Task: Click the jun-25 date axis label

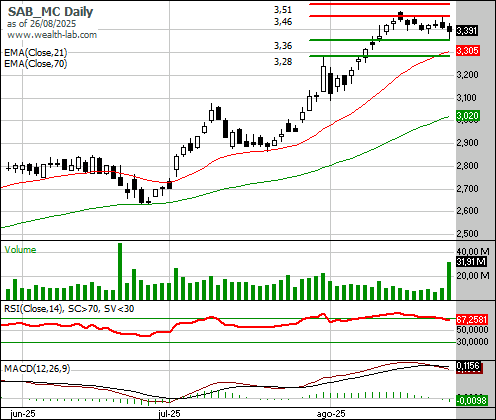Action: click(23, 414)
